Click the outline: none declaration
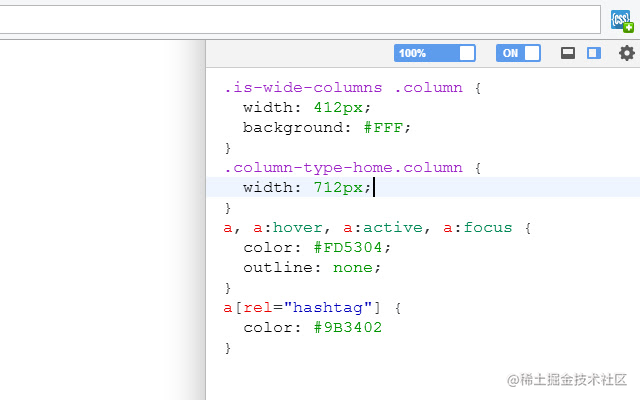Viewport: 640px width, 400px height. click(312, 268)
